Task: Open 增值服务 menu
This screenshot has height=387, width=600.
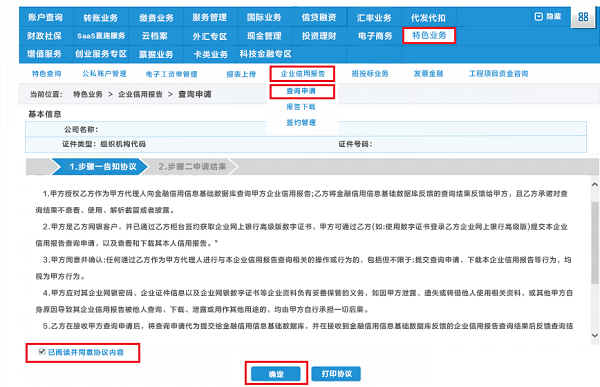Action: [44, 54]
